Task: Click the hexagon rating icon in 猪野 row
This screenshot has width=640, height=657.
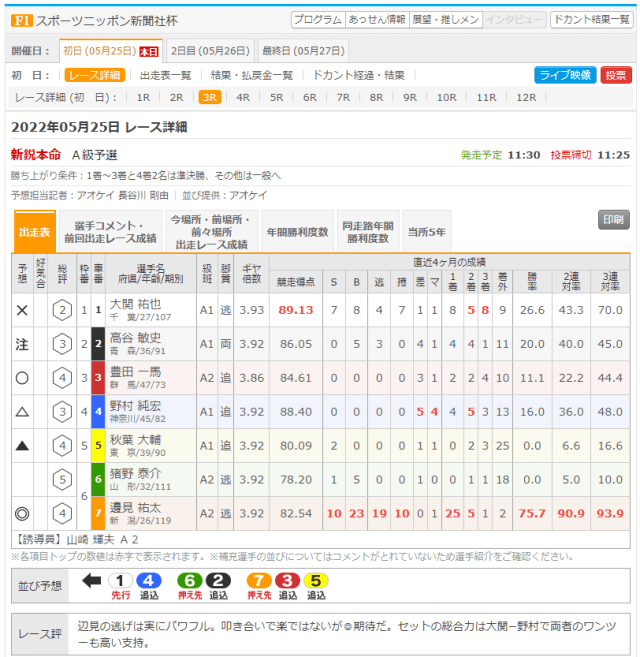Action: (62, 480)
